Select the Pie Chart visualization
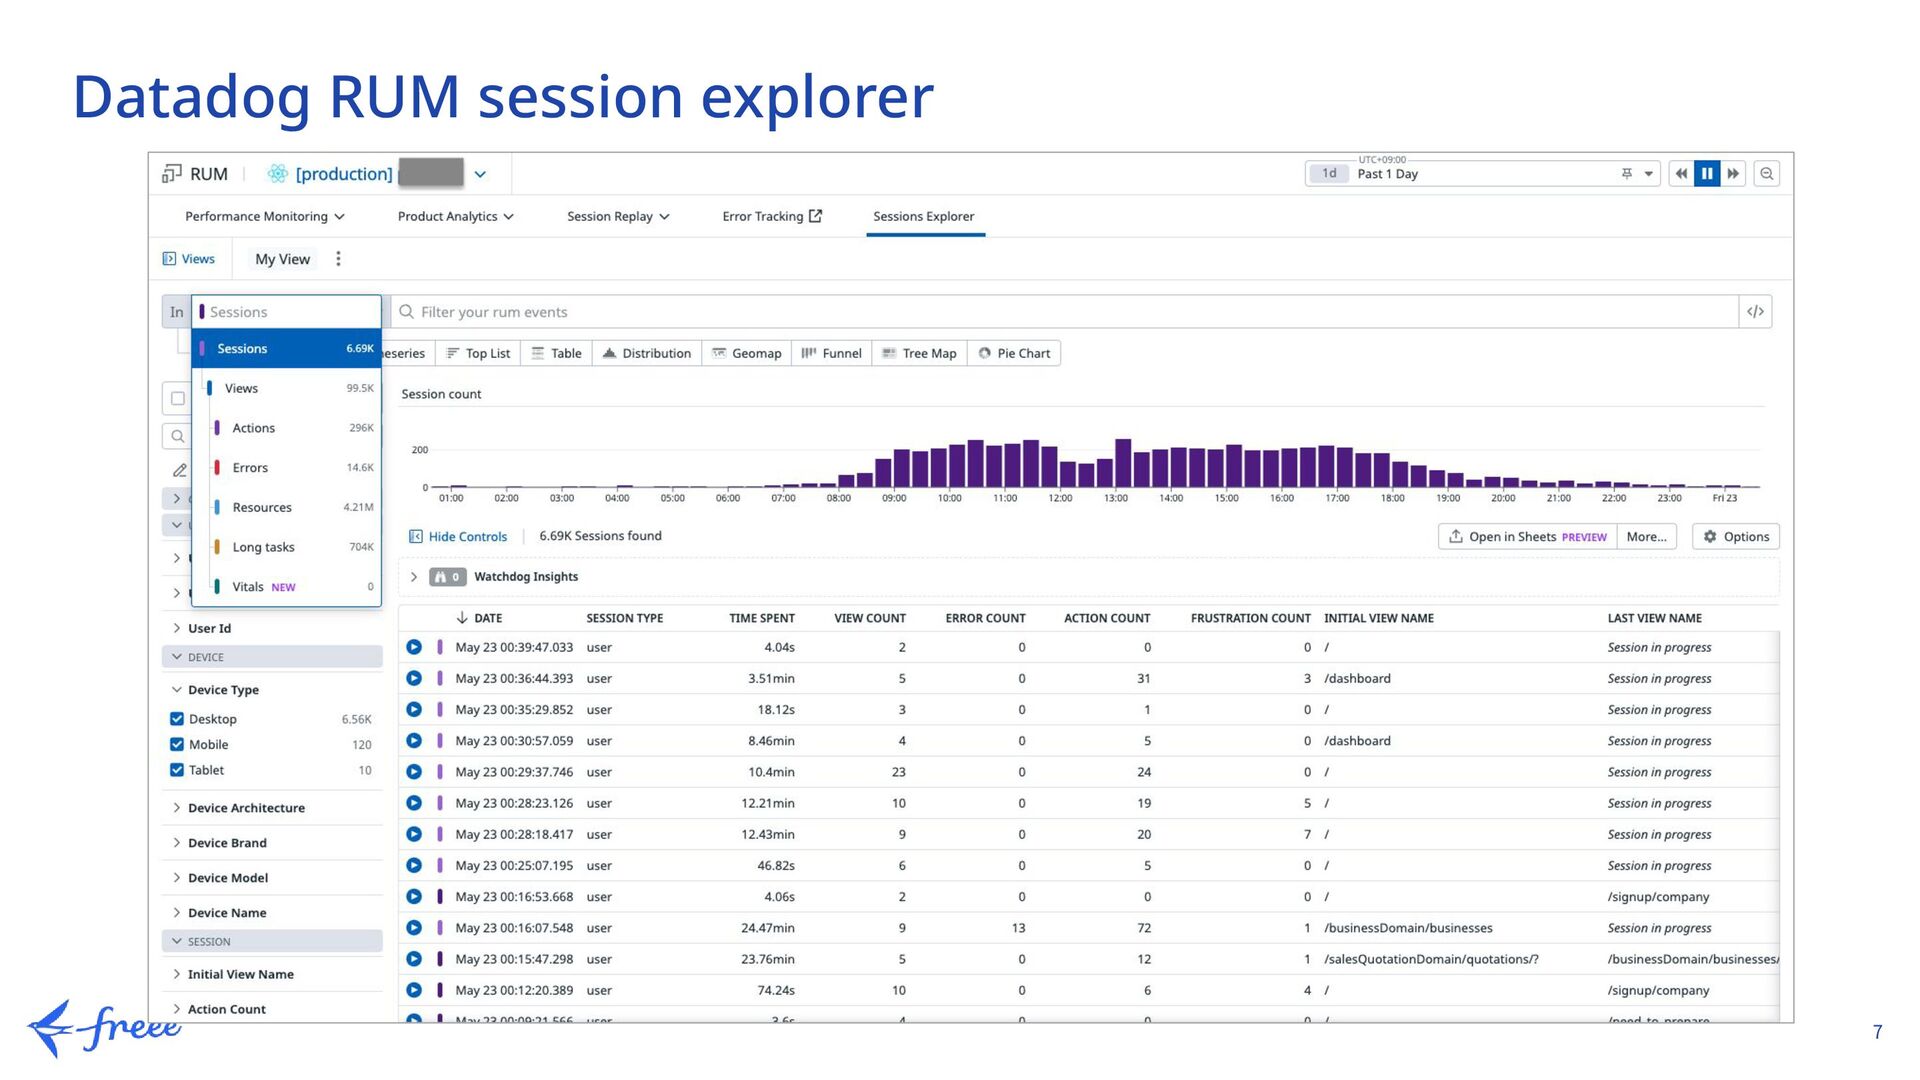 click(1014, 353)
